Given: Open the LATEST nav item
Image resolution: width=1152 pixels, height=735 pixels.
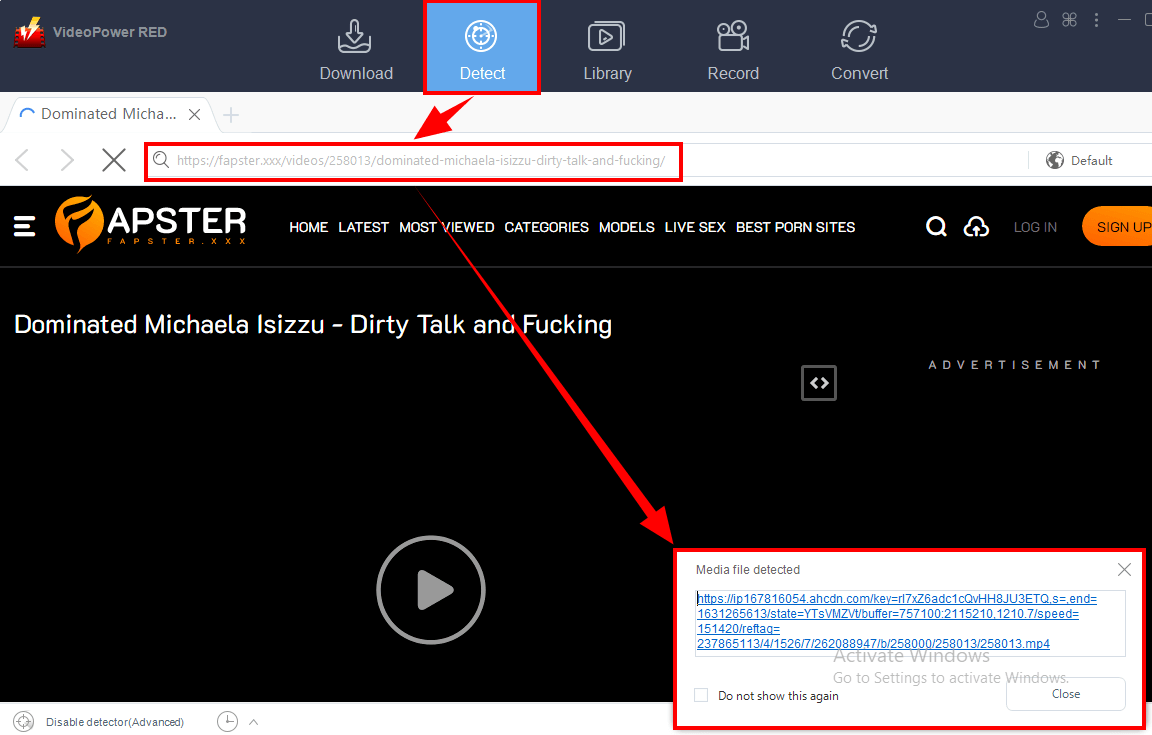Looking at the screenshot, I should (x=363, y=227).
